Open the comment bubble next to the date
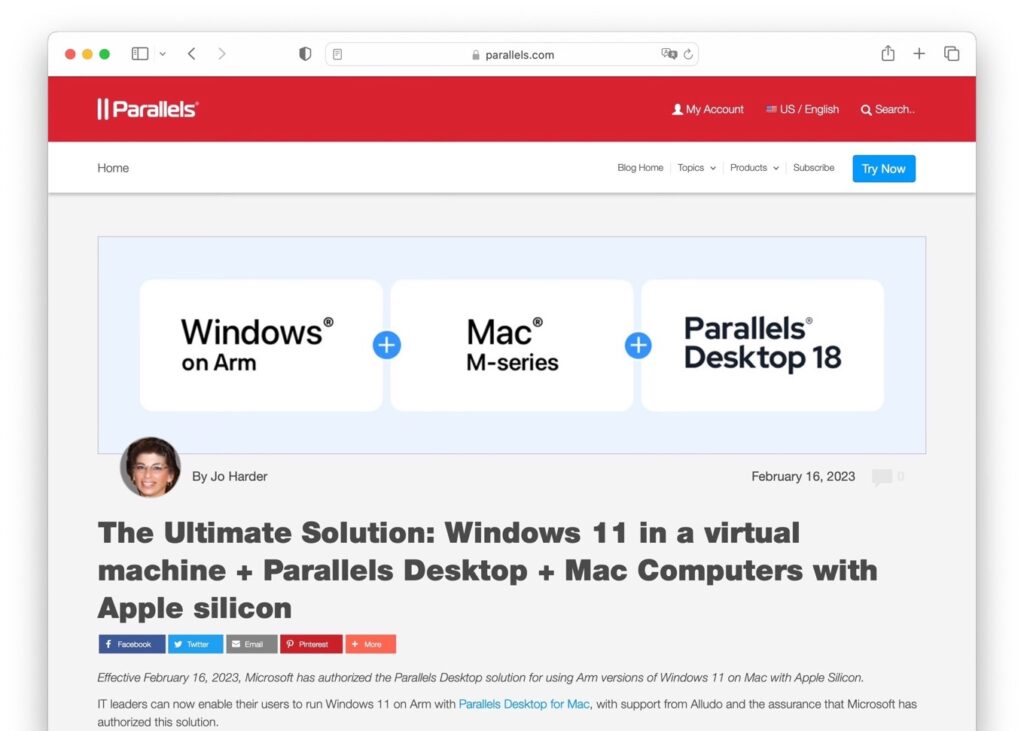Viewport: 1024px width, 731px height. click(x=884, y=477)
